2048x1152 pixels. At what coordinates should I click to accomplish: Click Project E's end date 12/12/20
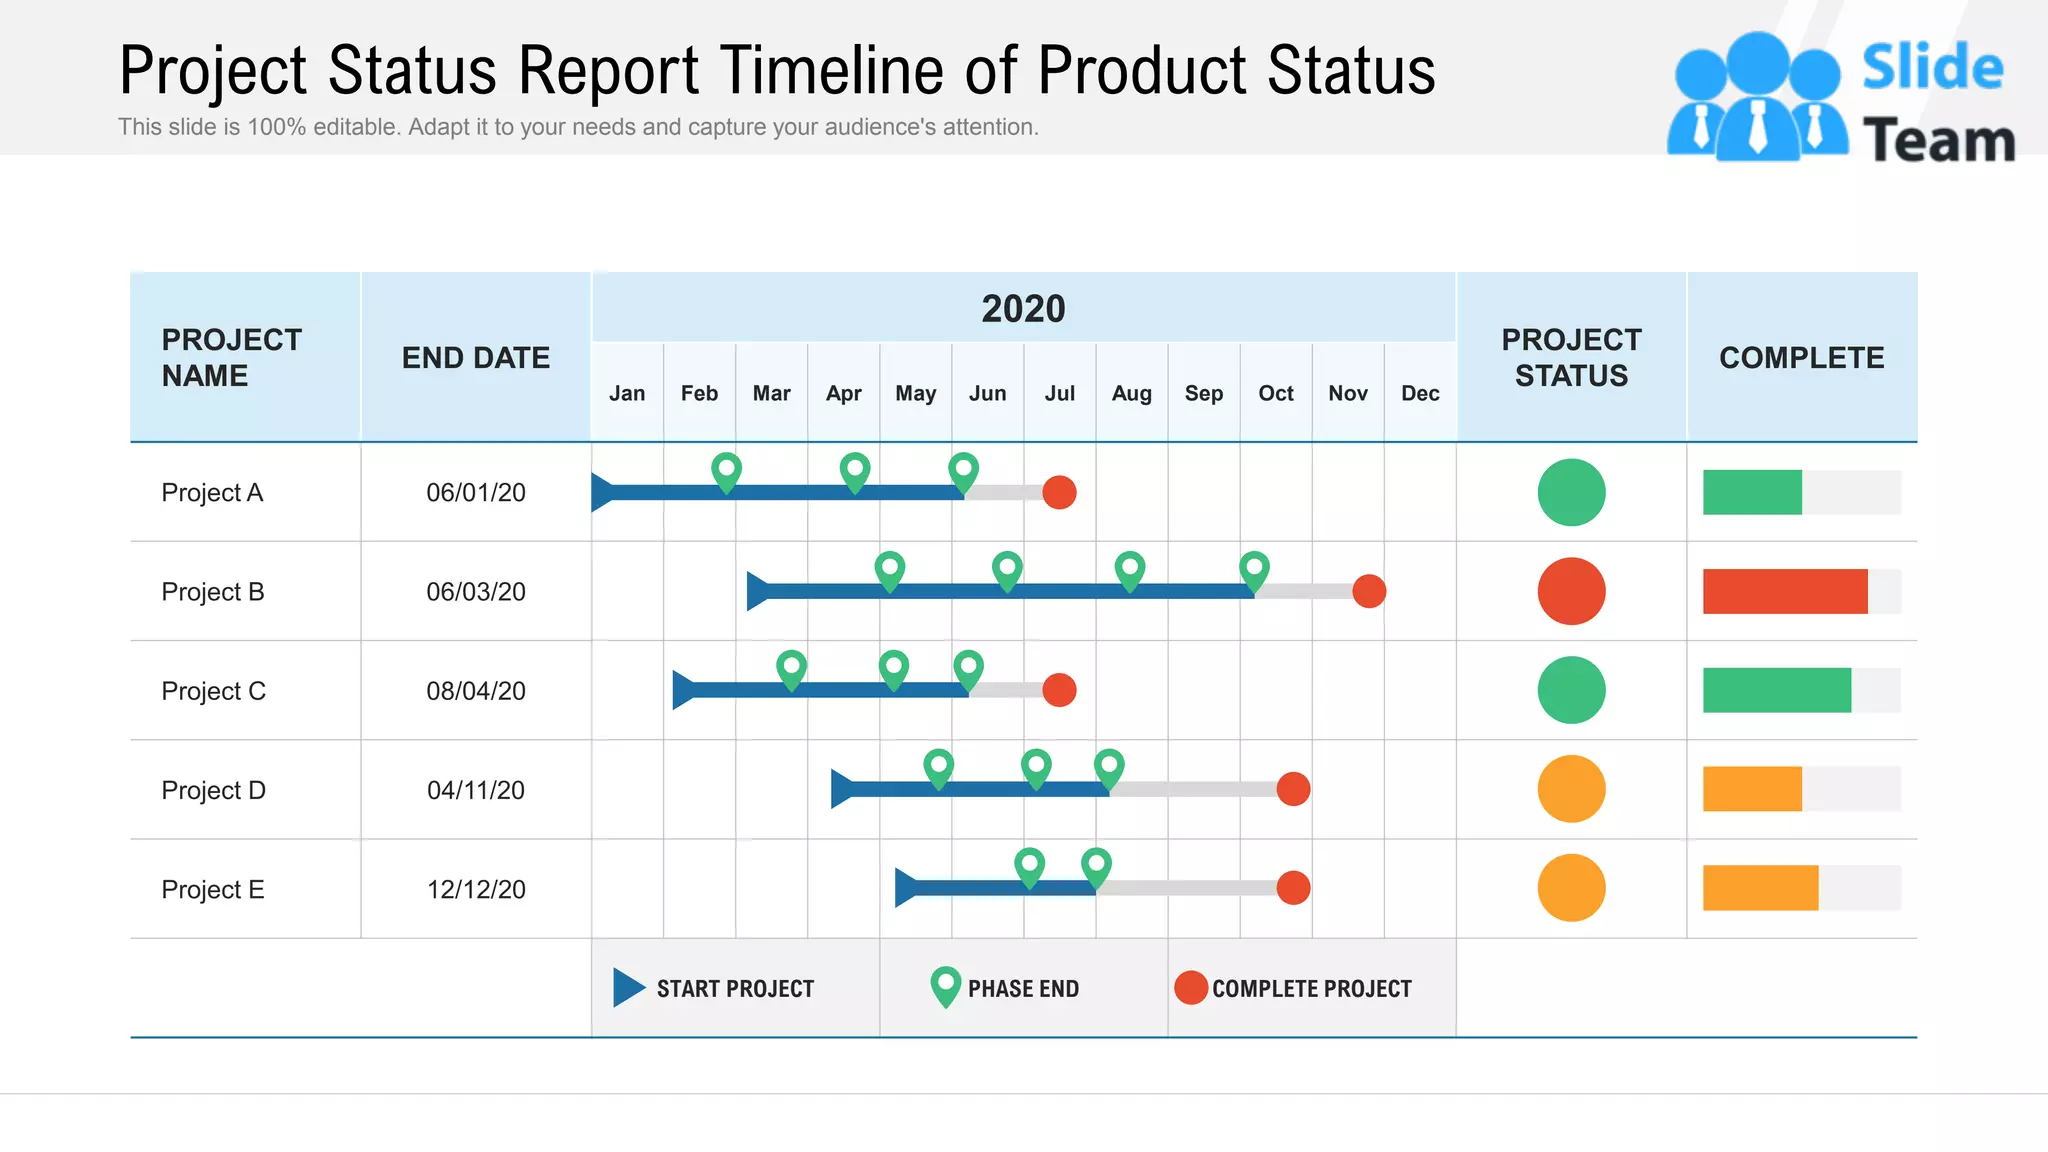[x=476, y=889]
